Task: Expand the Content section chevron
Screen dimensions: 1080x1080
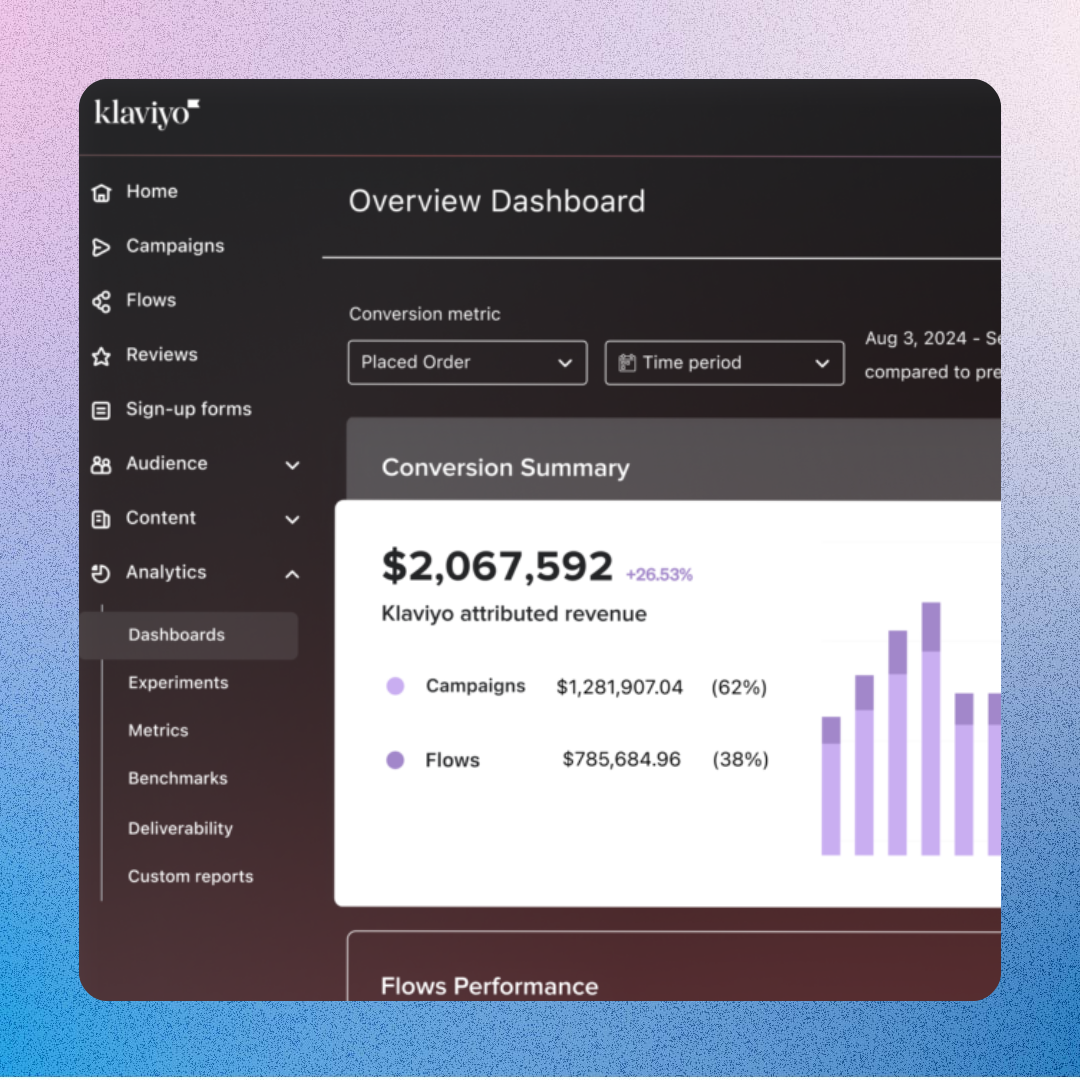Action: [292, 519]
